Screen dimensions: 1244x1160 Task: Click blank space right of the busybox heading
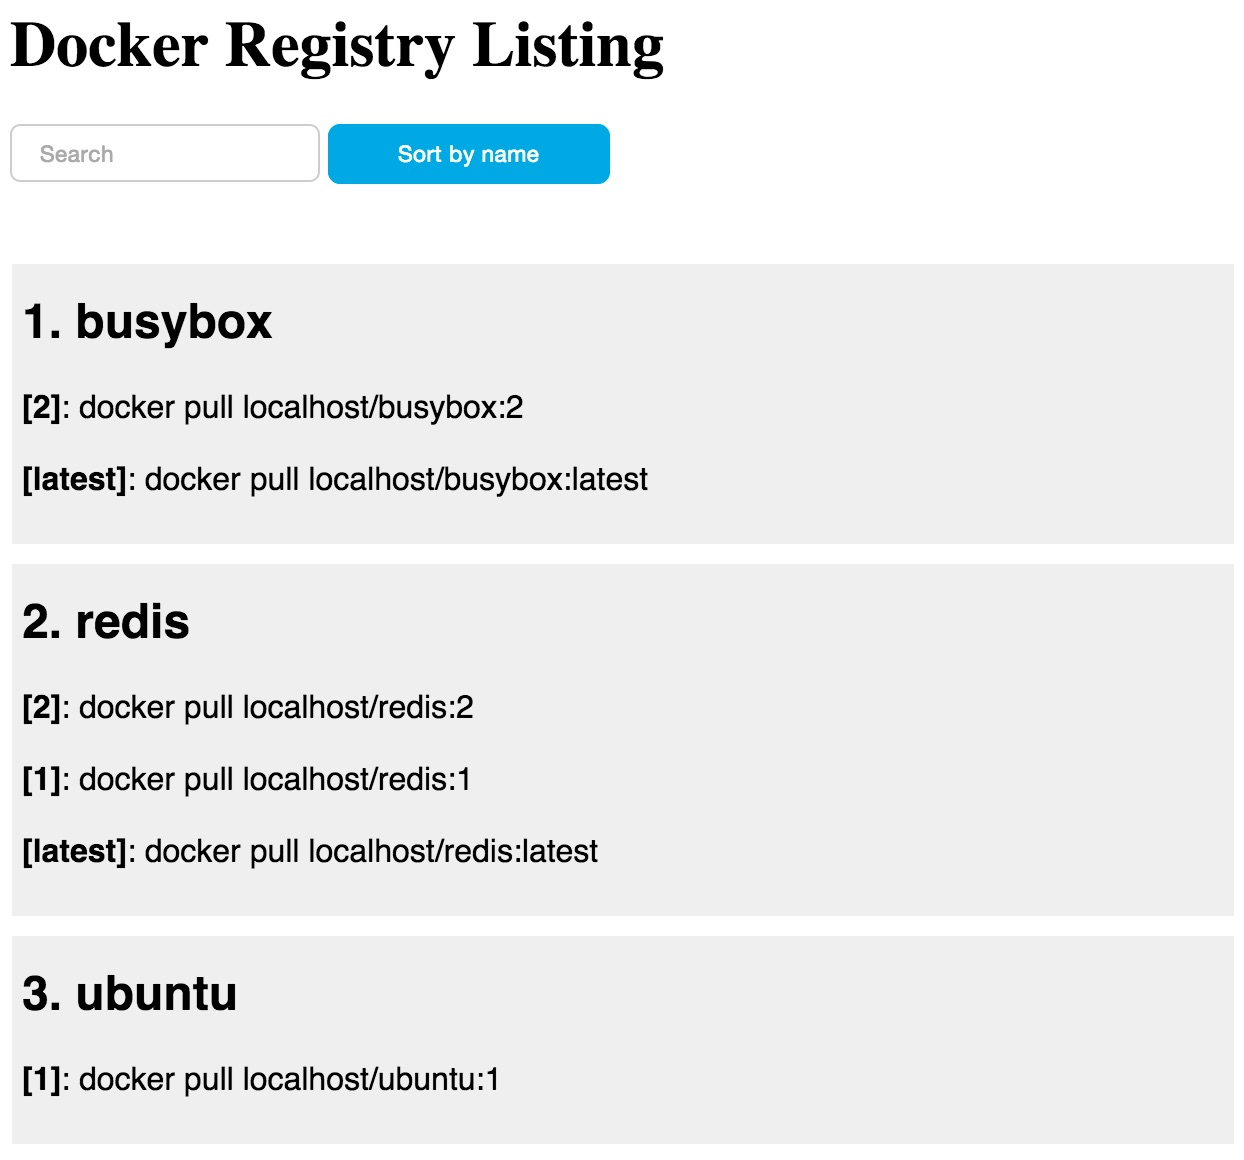(x=750, y=322)
